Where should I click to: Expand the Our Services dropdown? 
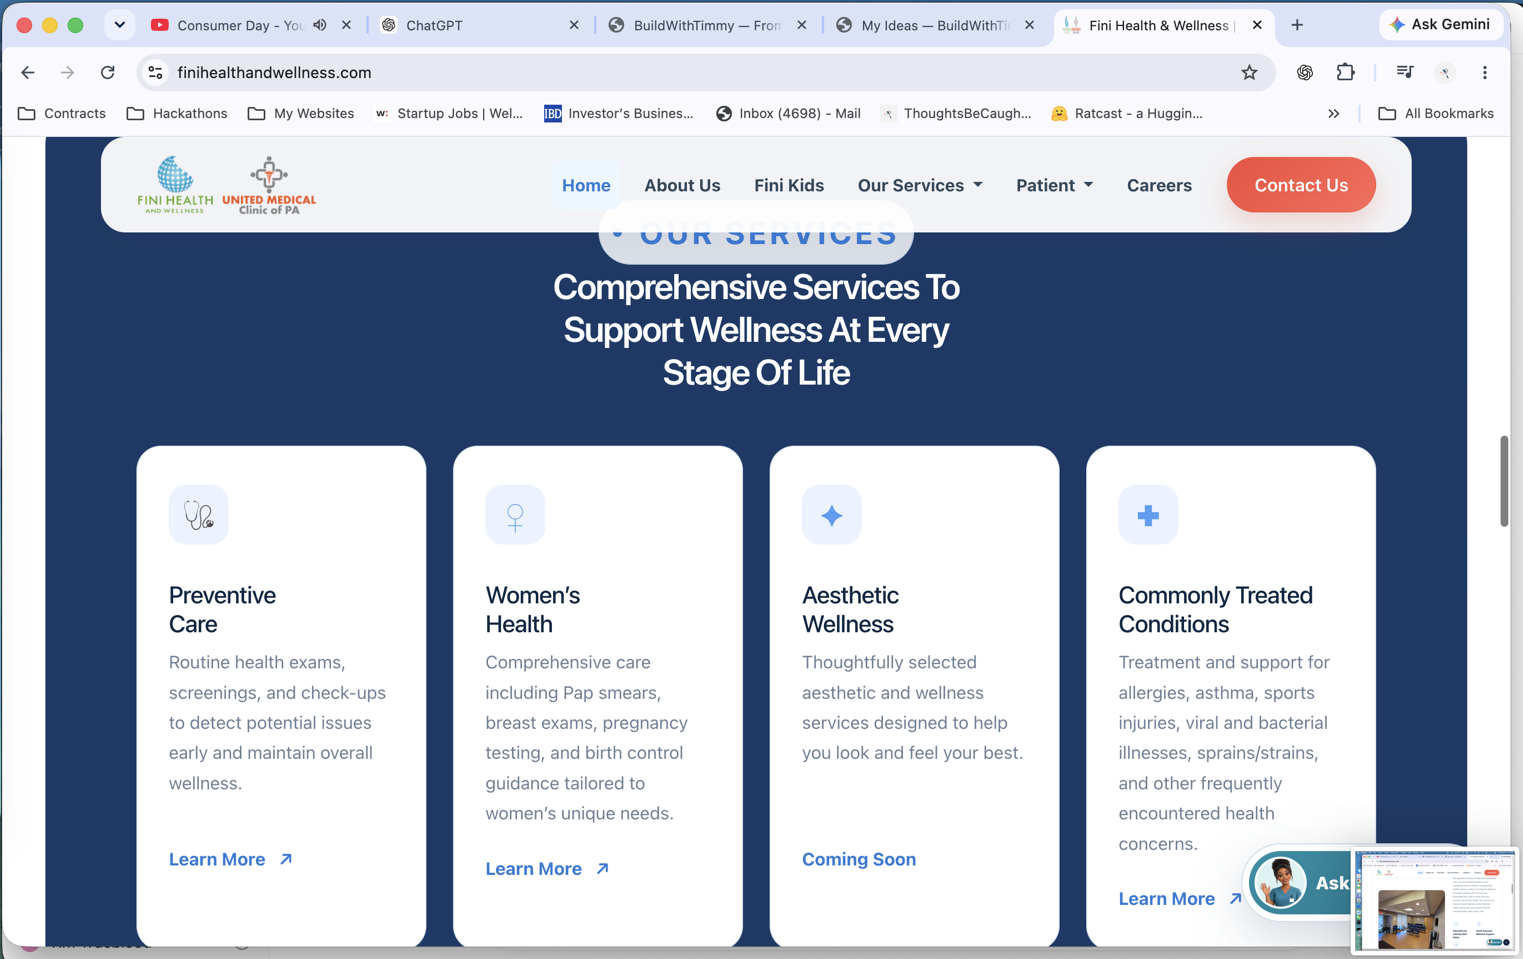[920, 185]
